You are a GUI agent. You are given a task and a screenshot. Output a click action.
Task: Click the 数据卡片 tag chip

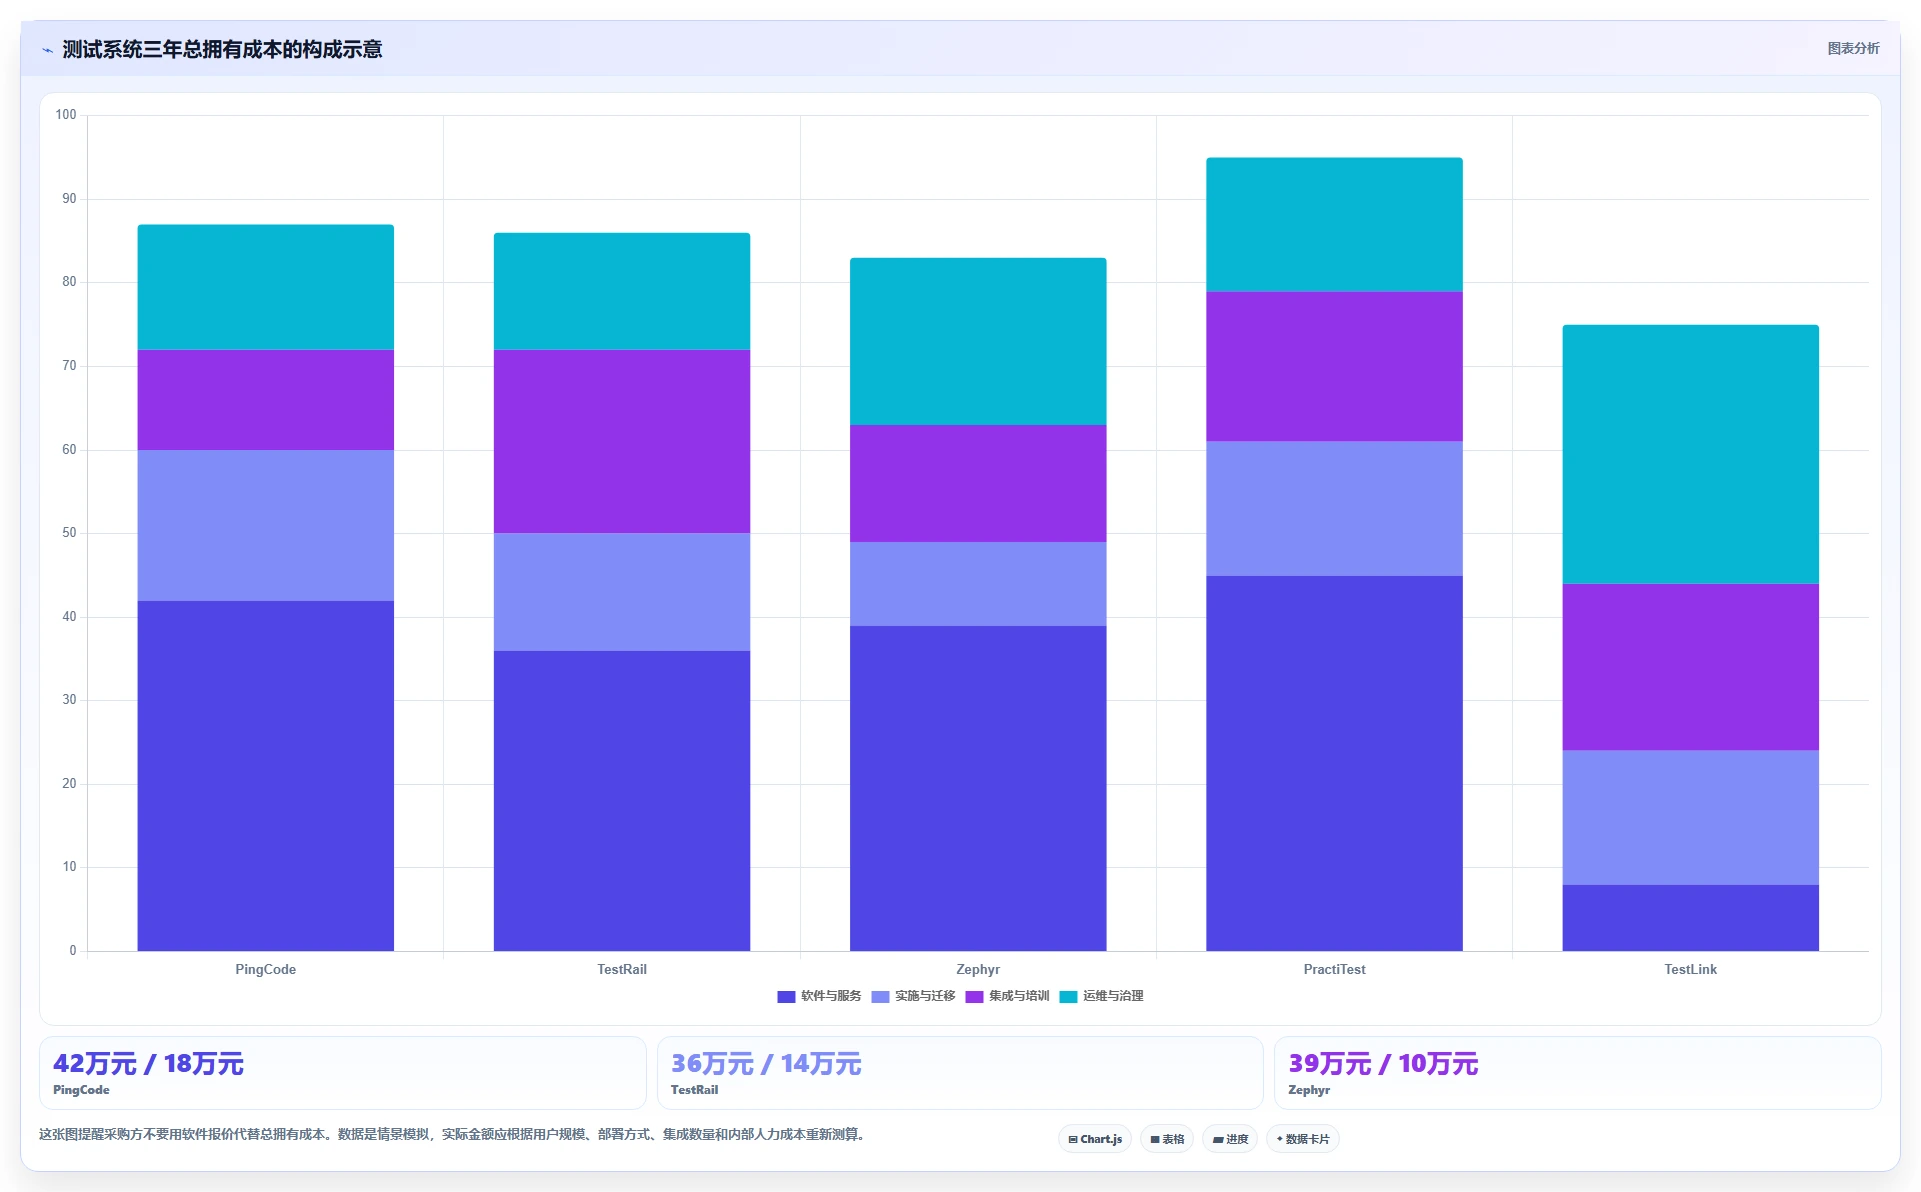[1303, 1139]
